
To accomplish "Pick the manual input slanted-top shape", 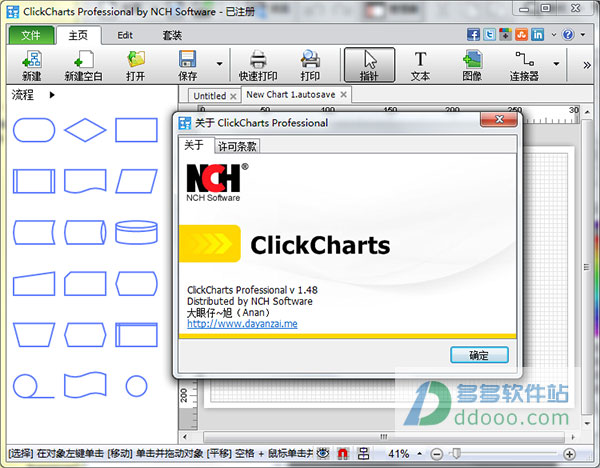I will 34,284.
